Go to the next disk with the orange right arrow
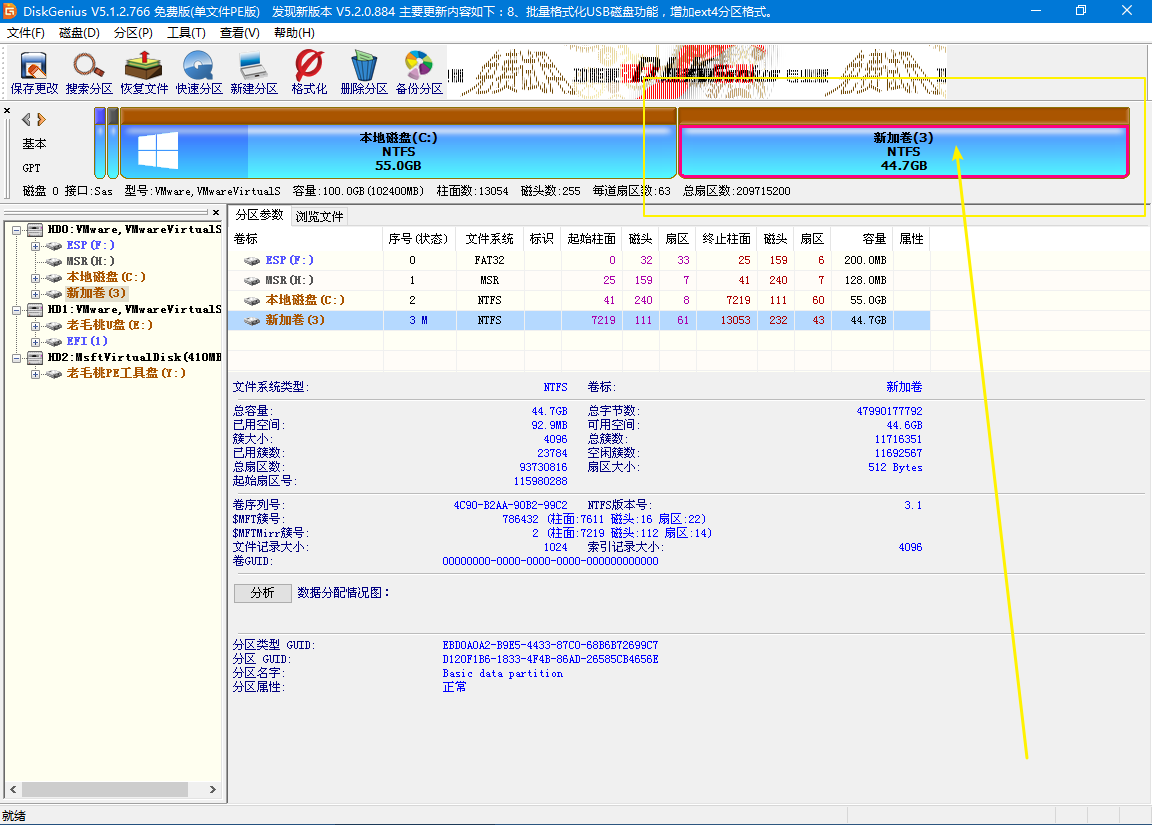 pyautogui.click(x=41, y=119)
